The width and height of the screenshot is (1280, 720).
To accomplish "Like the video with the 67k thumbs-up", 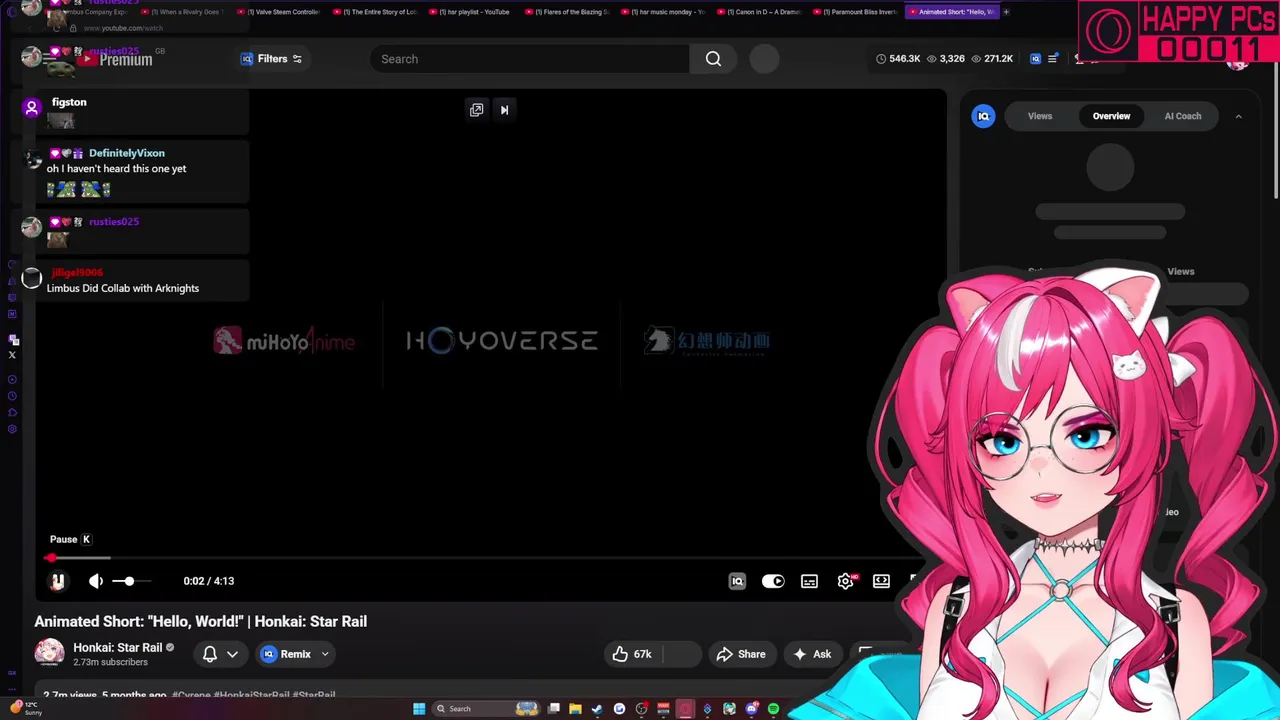I will tap(633, 654).
